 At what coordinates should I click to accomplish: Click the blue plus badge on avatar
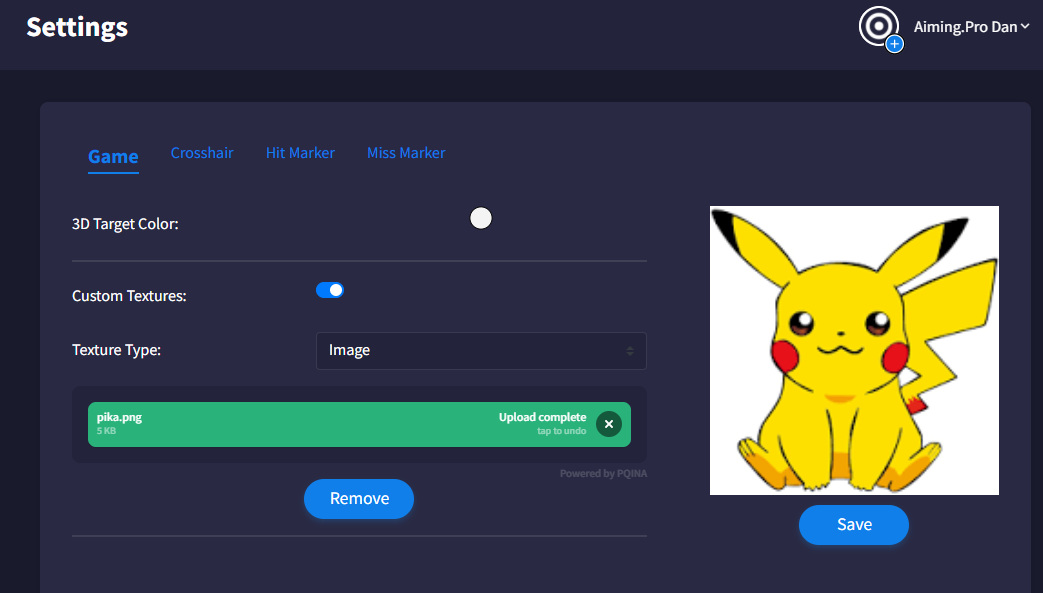pyautogui.click(x=894, y=44)
